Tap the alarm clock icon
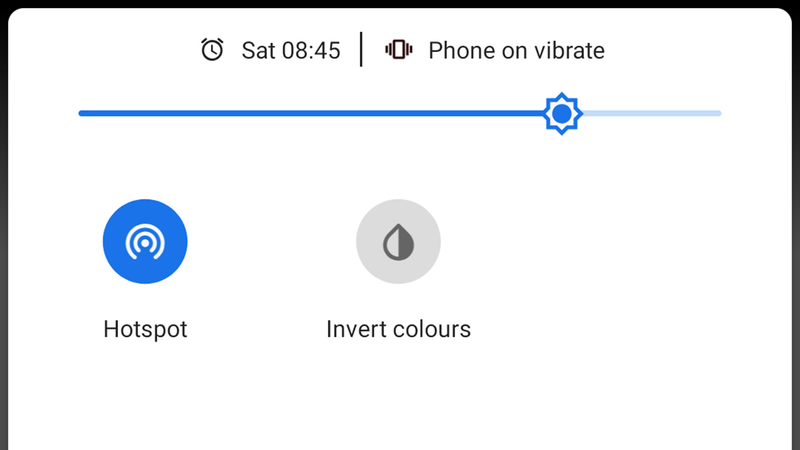 point(212,49)
